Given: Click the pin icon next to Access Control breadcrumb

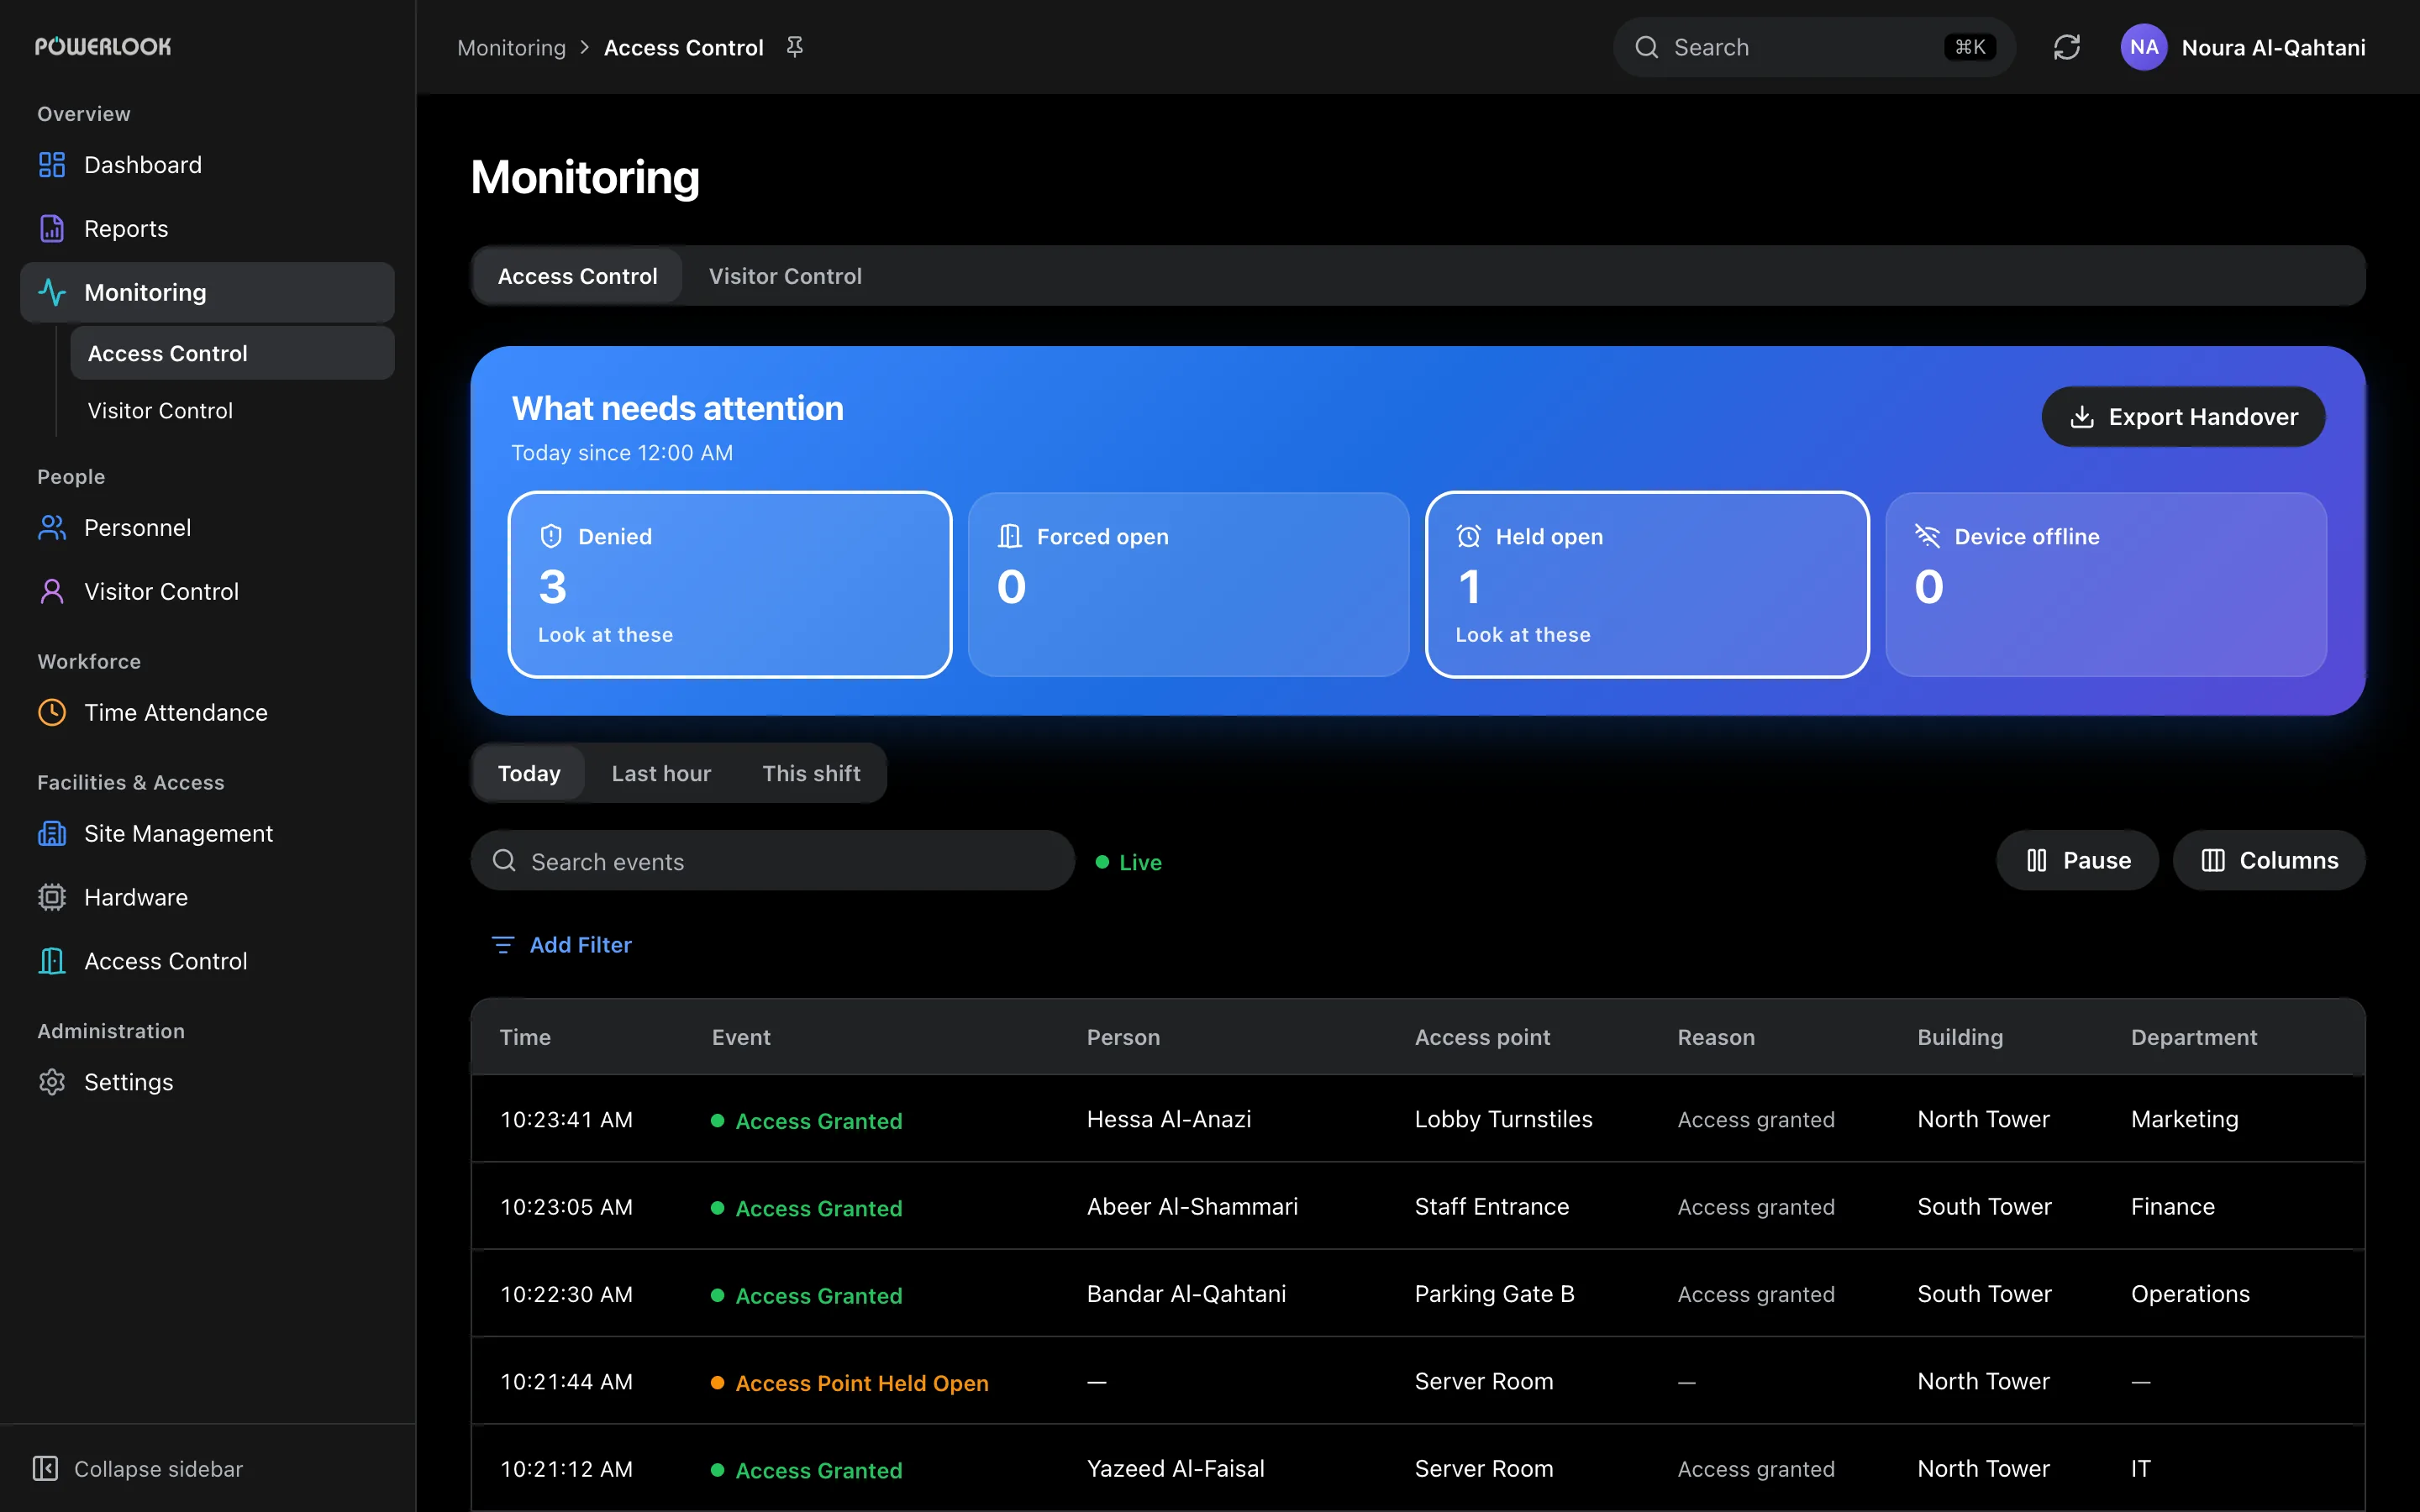Looking at the screenshot, I should pos(795,47).
